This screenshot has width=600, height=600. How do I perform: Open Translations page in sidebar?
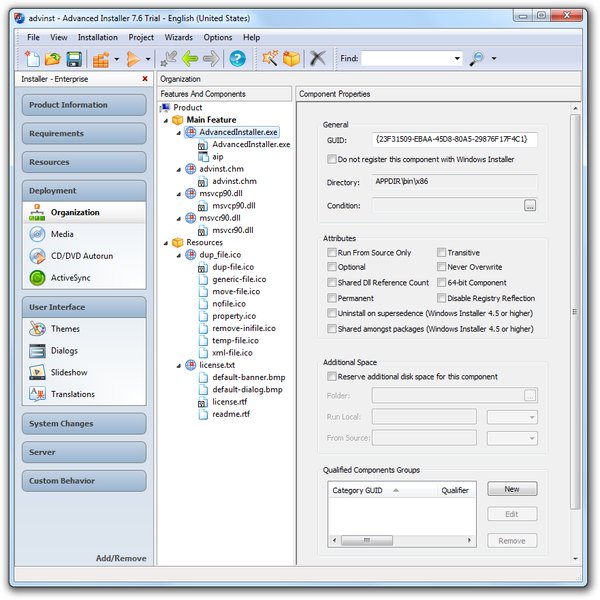[x=84, y=394]
